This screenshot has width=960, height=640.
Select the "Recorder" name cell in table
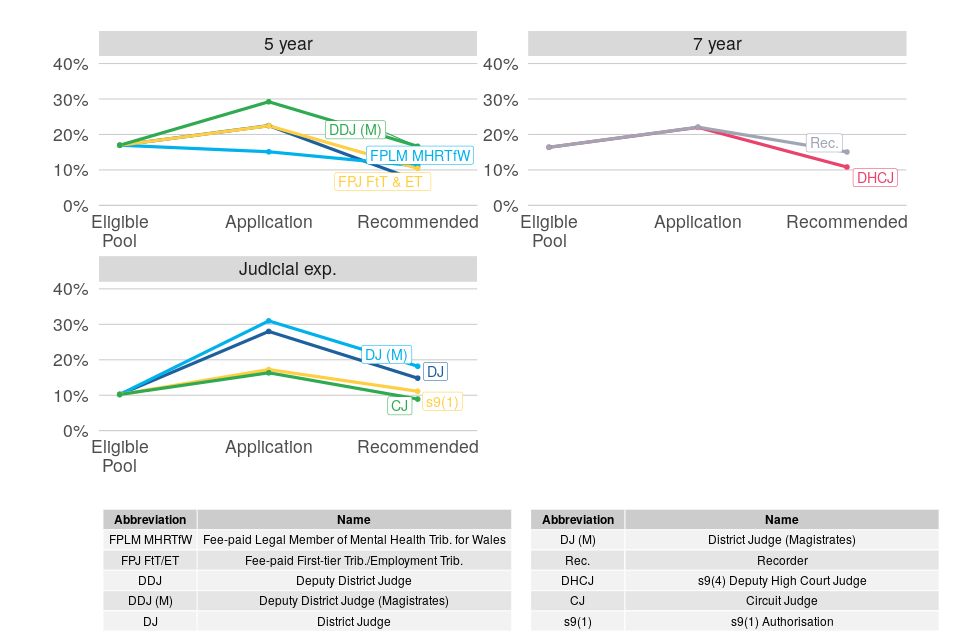point(781,561)
